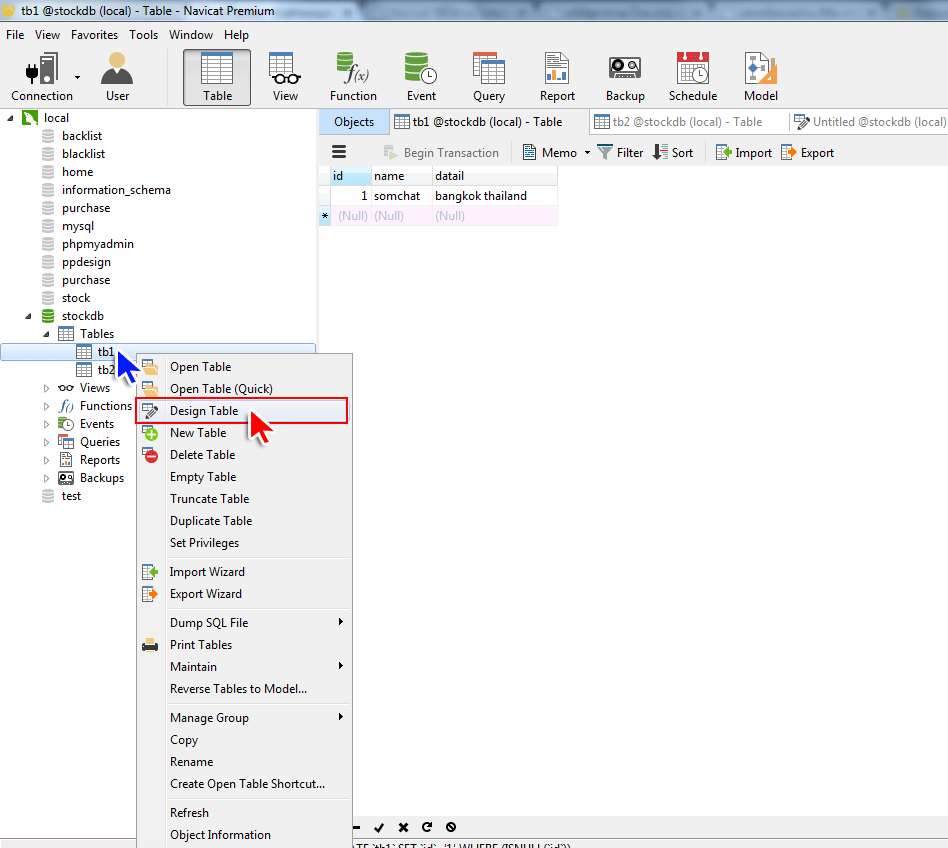
Task: Open Dump SQL File submenu
Action: pos(244,623)
